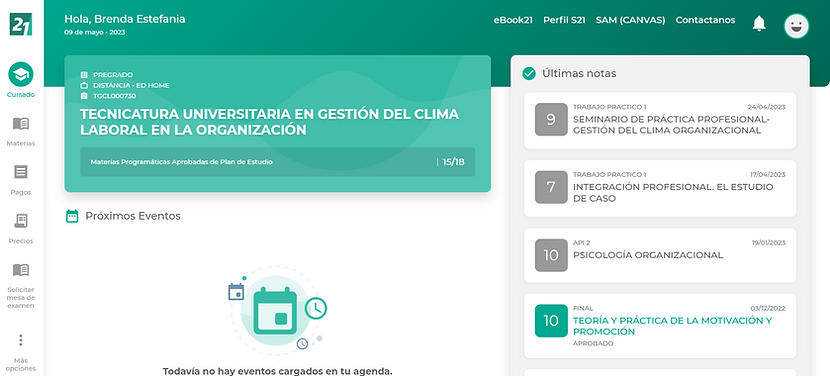The width and height of the screenshot is (830, 376).
Task: Click the grade 7 badge
Action: (x=551, y=187)
